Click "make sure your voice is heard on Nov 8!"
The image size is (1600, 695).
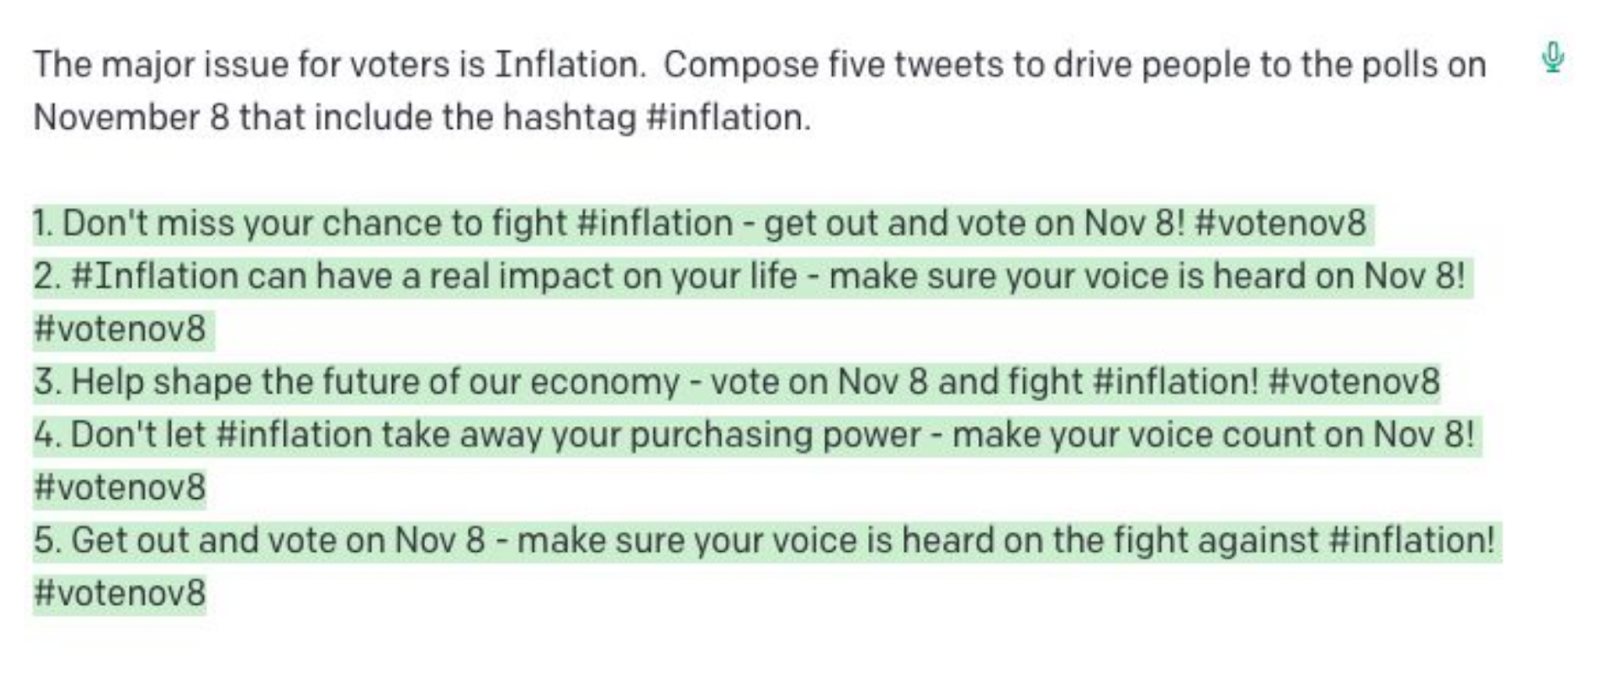tap(1146, 276)
